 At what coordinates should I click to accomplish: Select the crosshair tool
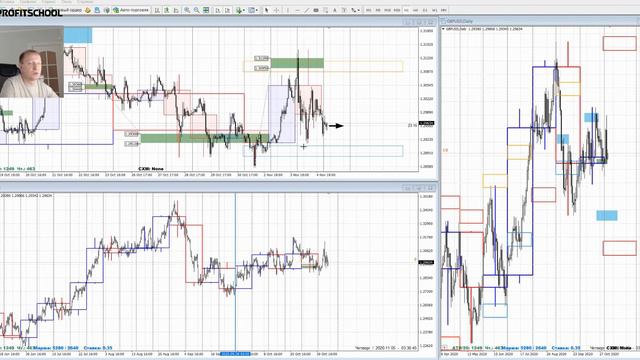pos(276,10)
